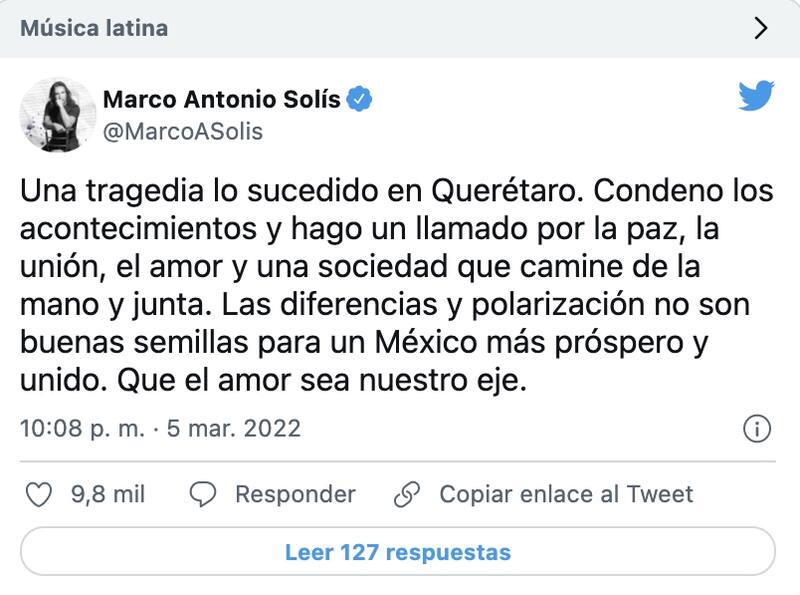The height and width of the screenshot is (595, 800).
Task: Open the tweet info icon
Action: [x=757, y=429]
